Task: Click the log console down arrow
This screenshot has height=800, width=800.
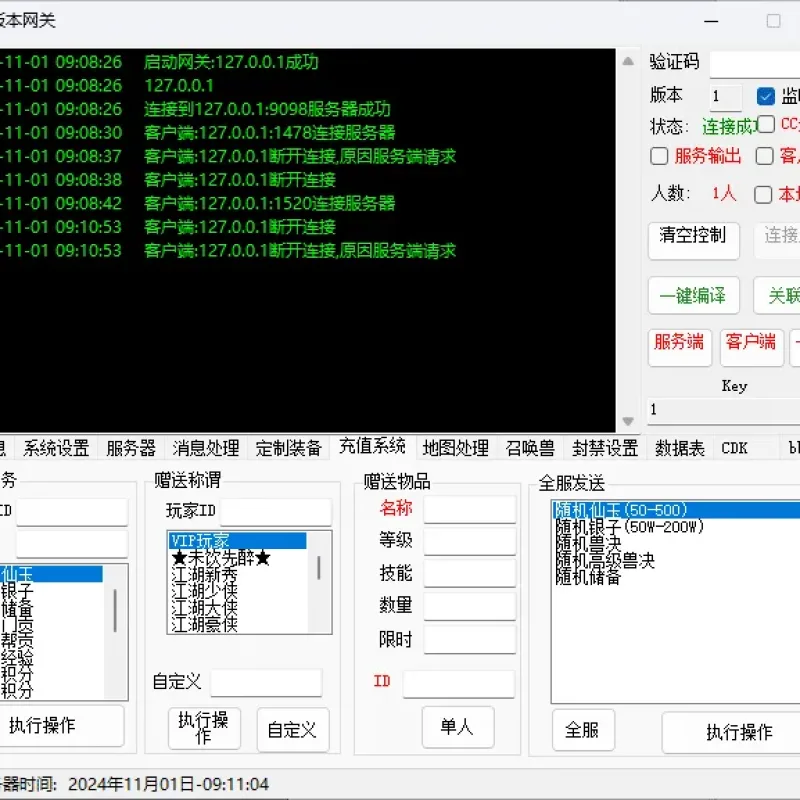Action: (x=628, y=421)
